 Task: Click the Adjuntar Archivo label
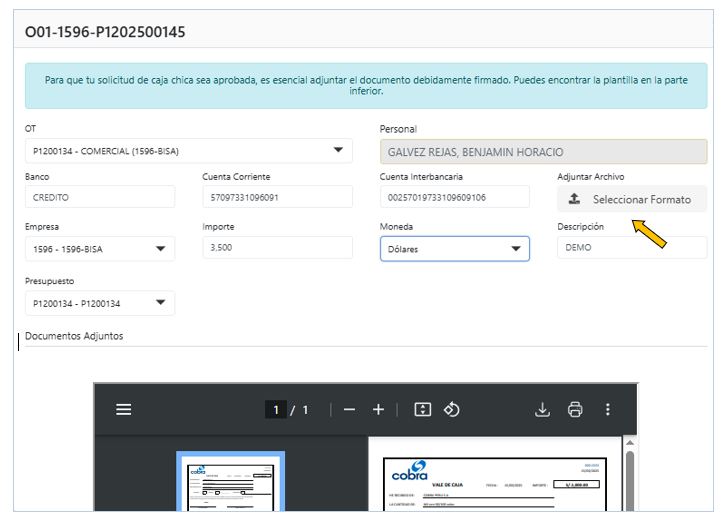(591, 176)
